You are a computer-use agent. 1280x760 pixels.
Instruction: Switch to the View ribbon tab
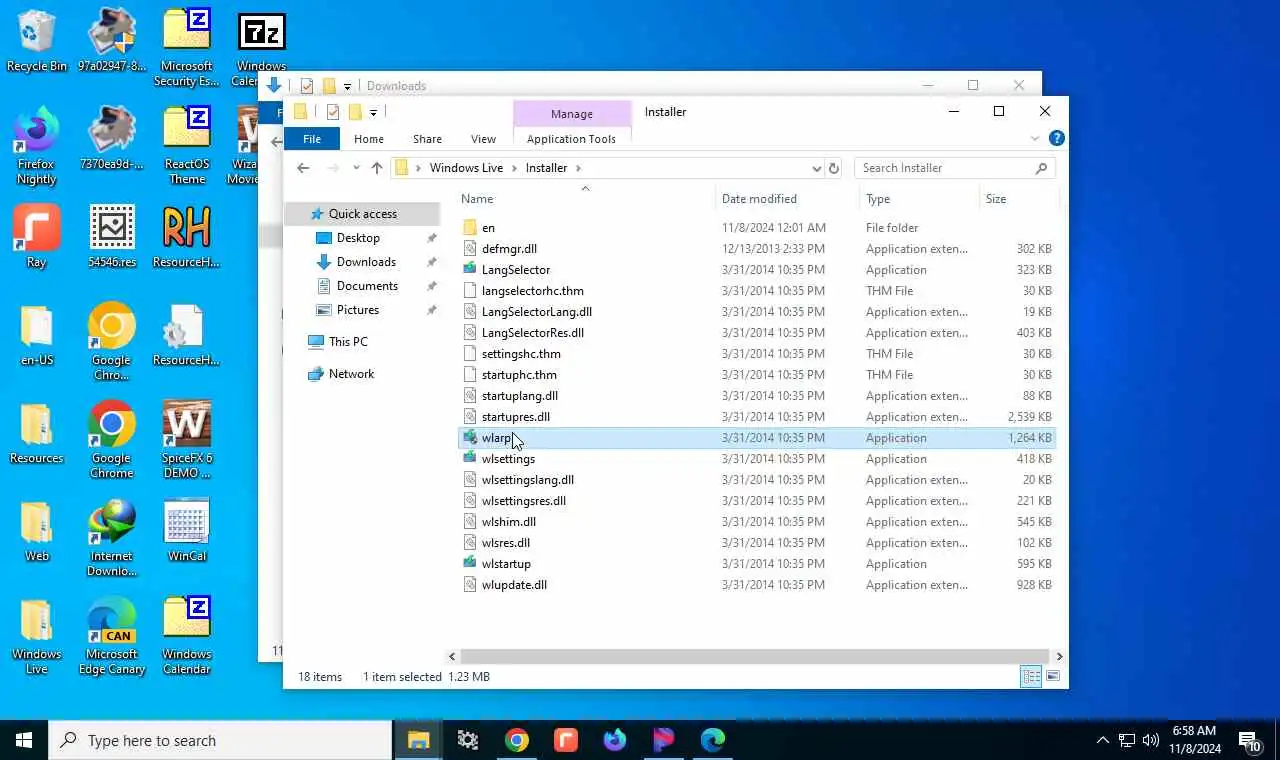483,139
